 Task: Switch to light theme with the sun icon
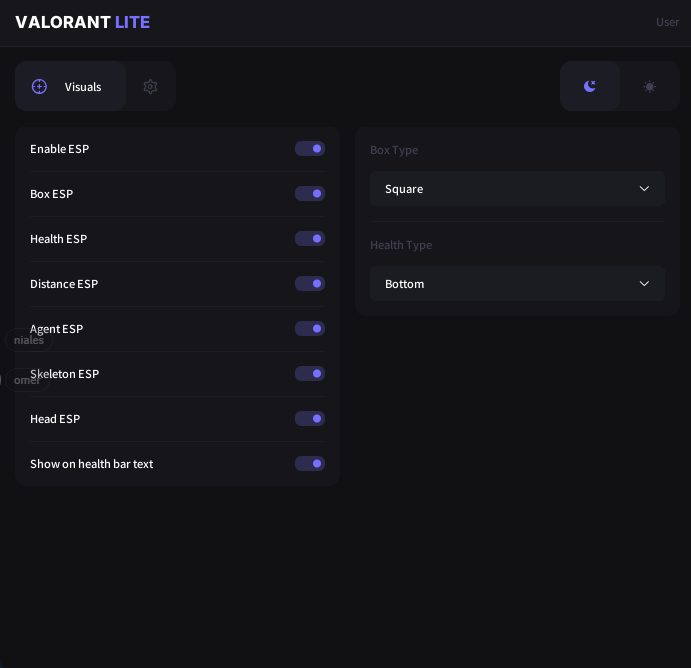point(650,87)
